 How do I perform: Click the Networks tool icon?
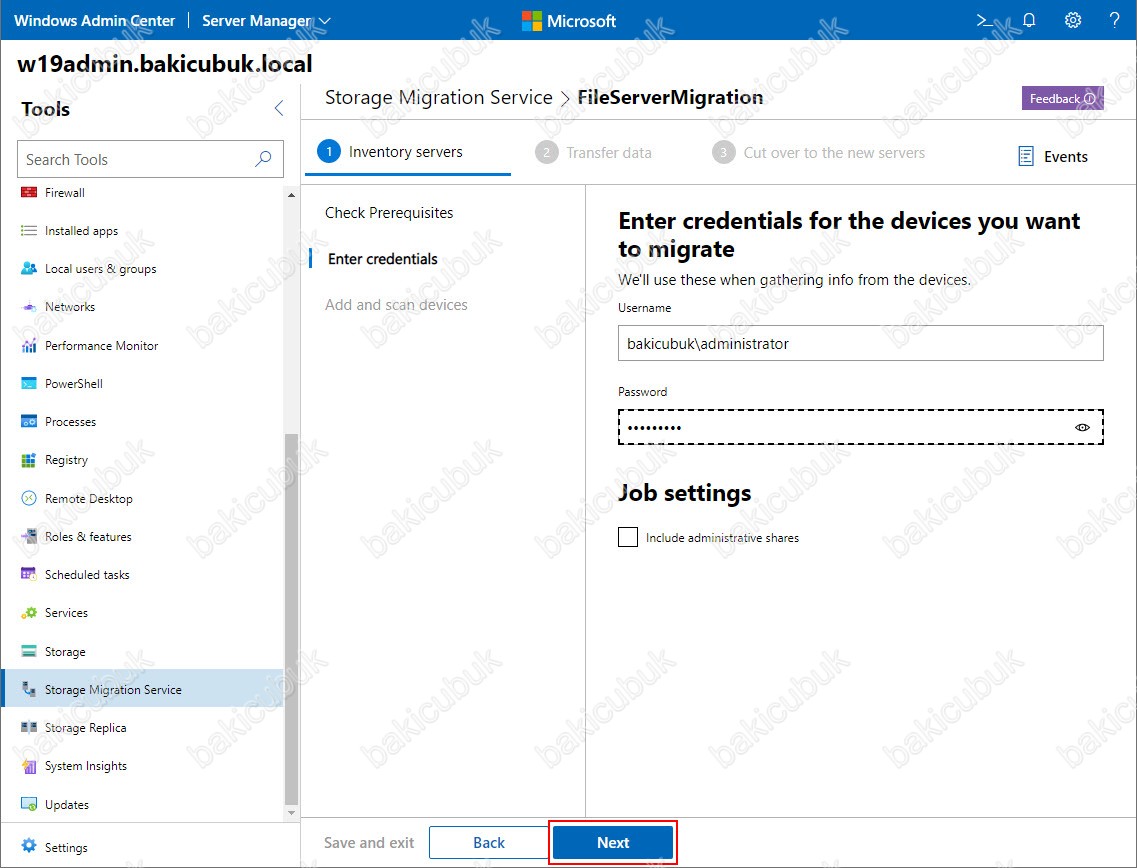[29, 307]
